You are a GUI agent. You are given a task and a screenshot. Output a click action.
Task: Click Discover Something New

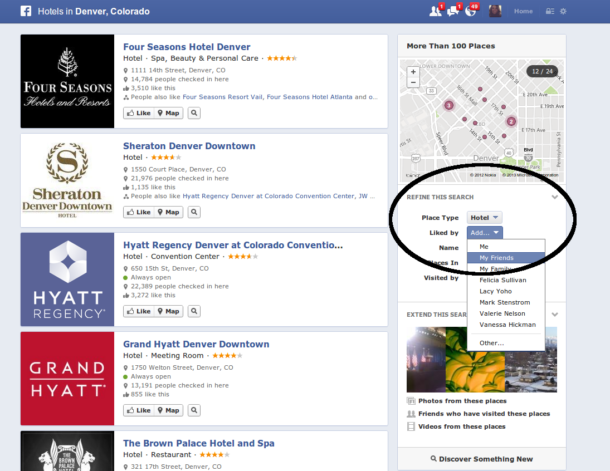481,459
